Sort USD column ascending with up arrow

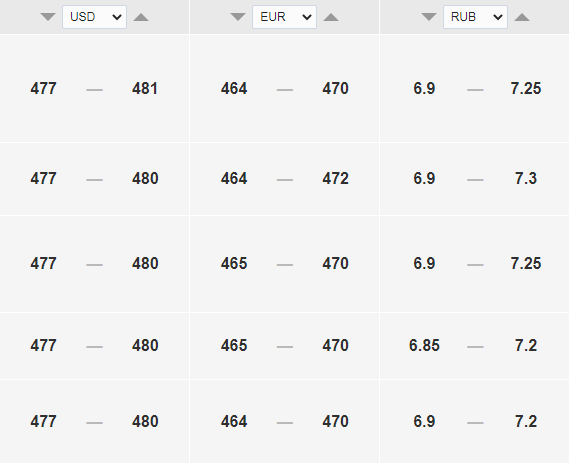click(x=141, y=17)
